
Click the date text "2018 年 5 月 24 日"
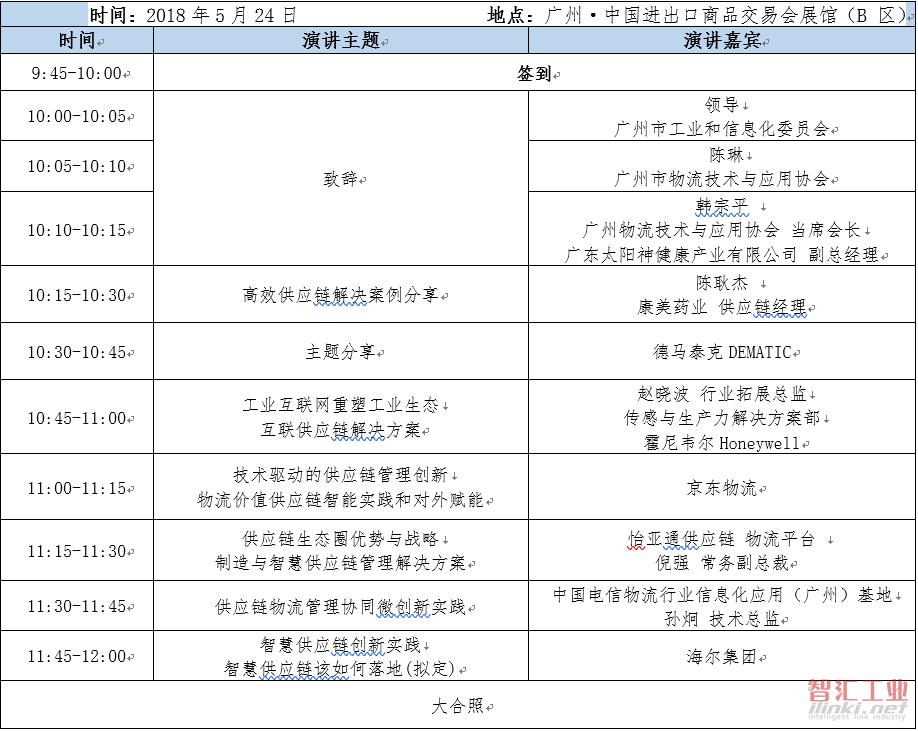(x=221, y=15)
